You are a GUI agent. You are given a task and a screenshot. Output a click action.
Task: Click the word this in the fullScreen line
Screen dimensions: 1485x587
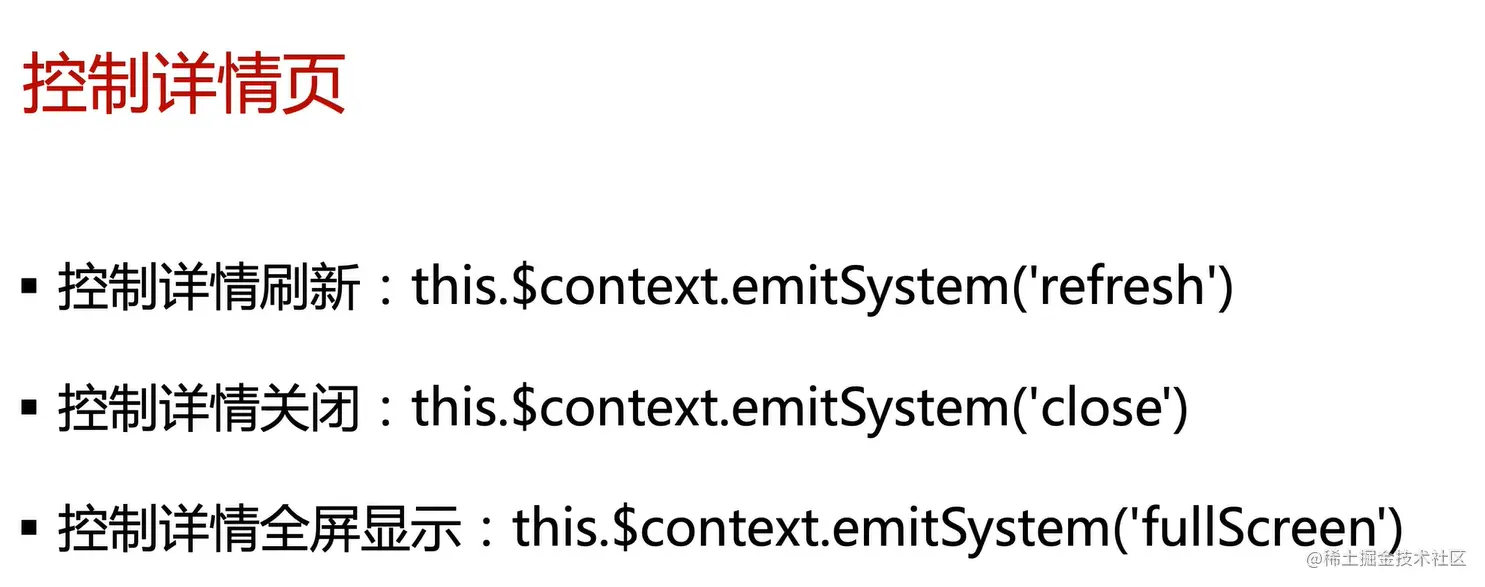(554, 528)
